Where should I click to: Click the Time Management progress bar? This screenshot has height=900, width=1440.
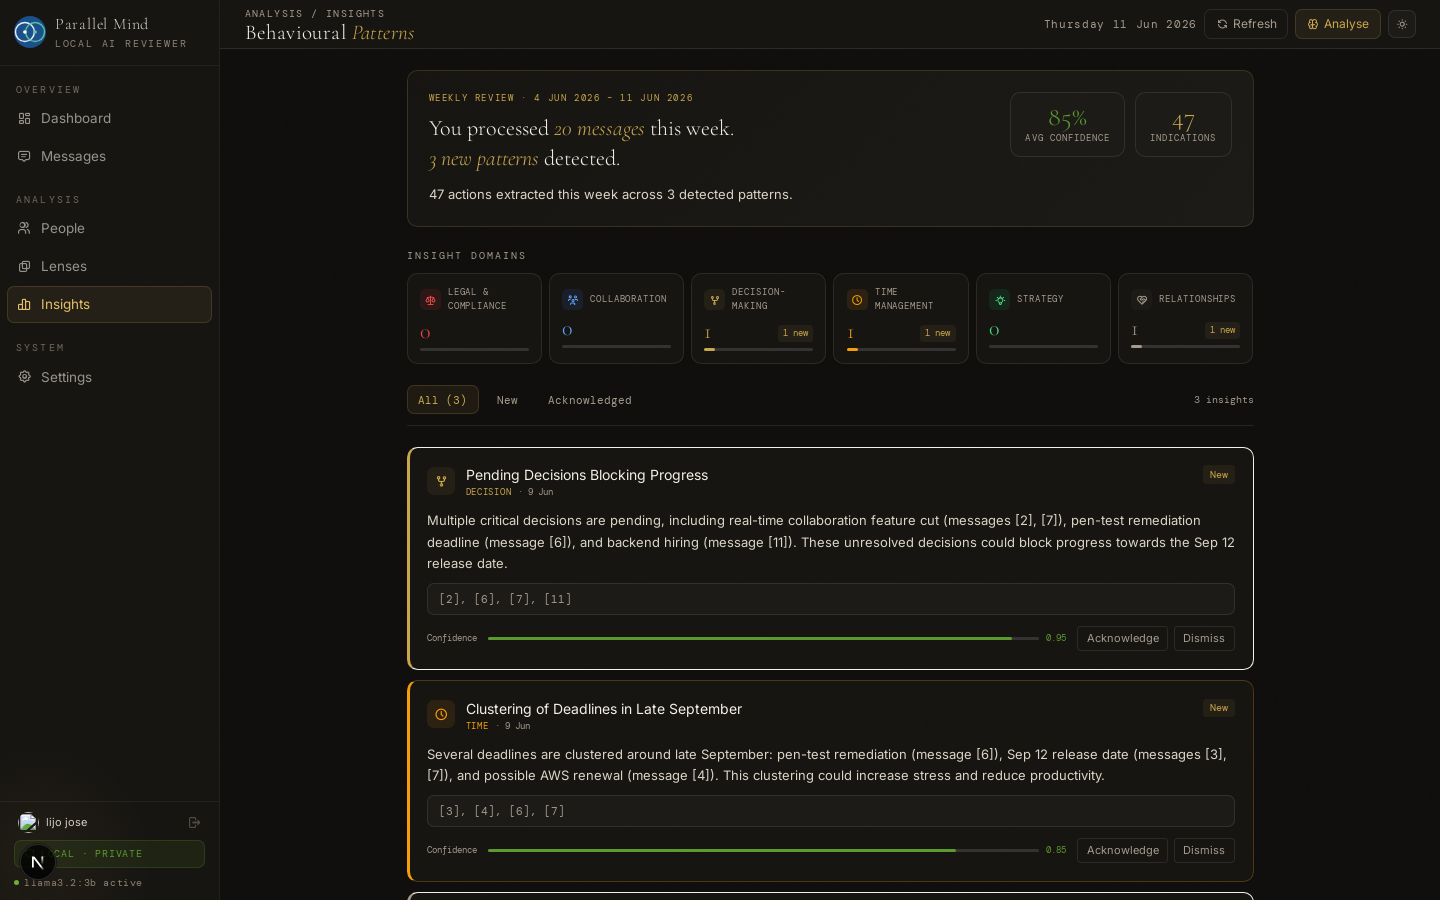pyautogui.click(x=901, y=349)
